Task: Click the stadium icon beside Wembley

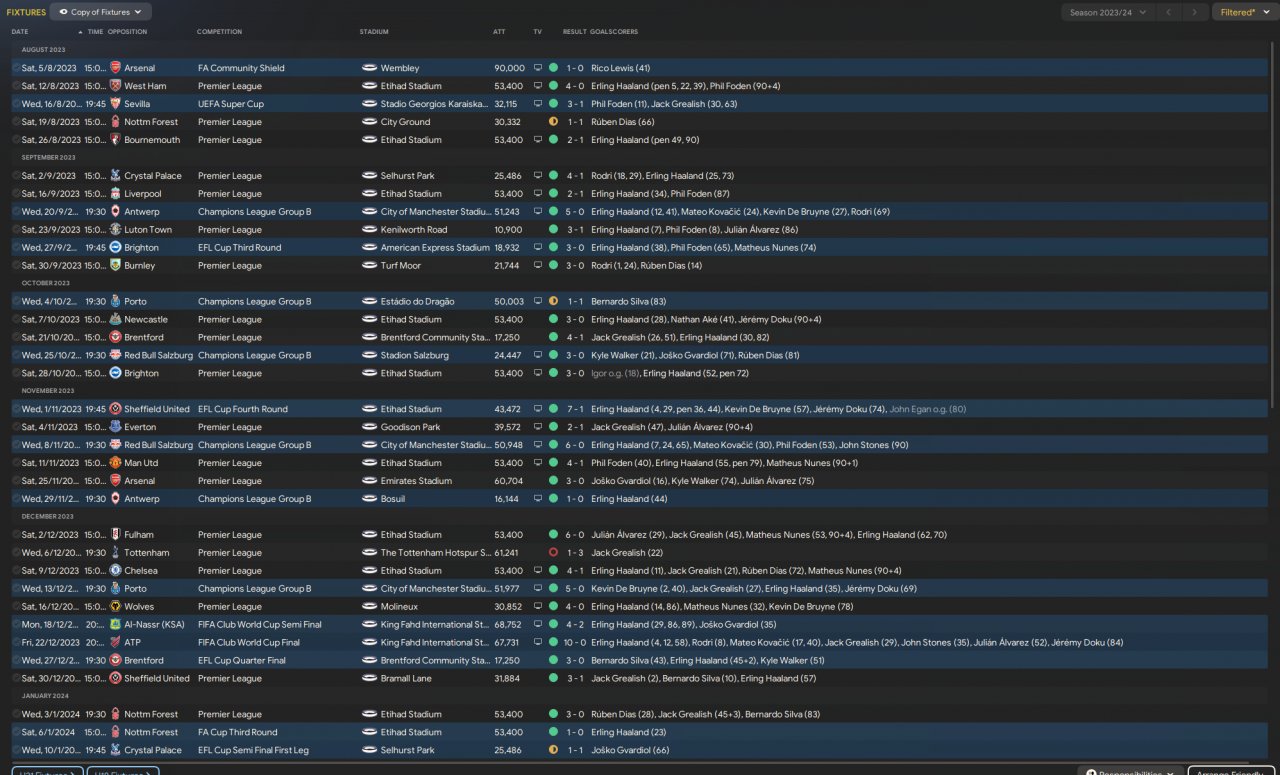Action: click(x=368, y=68)
